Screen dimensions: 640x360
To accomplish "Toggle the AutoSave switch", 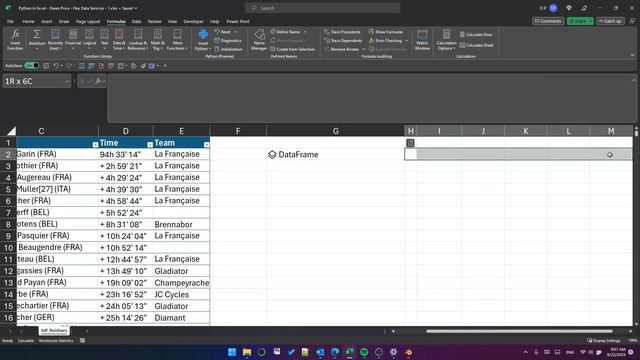I will [x=32, y=66].
